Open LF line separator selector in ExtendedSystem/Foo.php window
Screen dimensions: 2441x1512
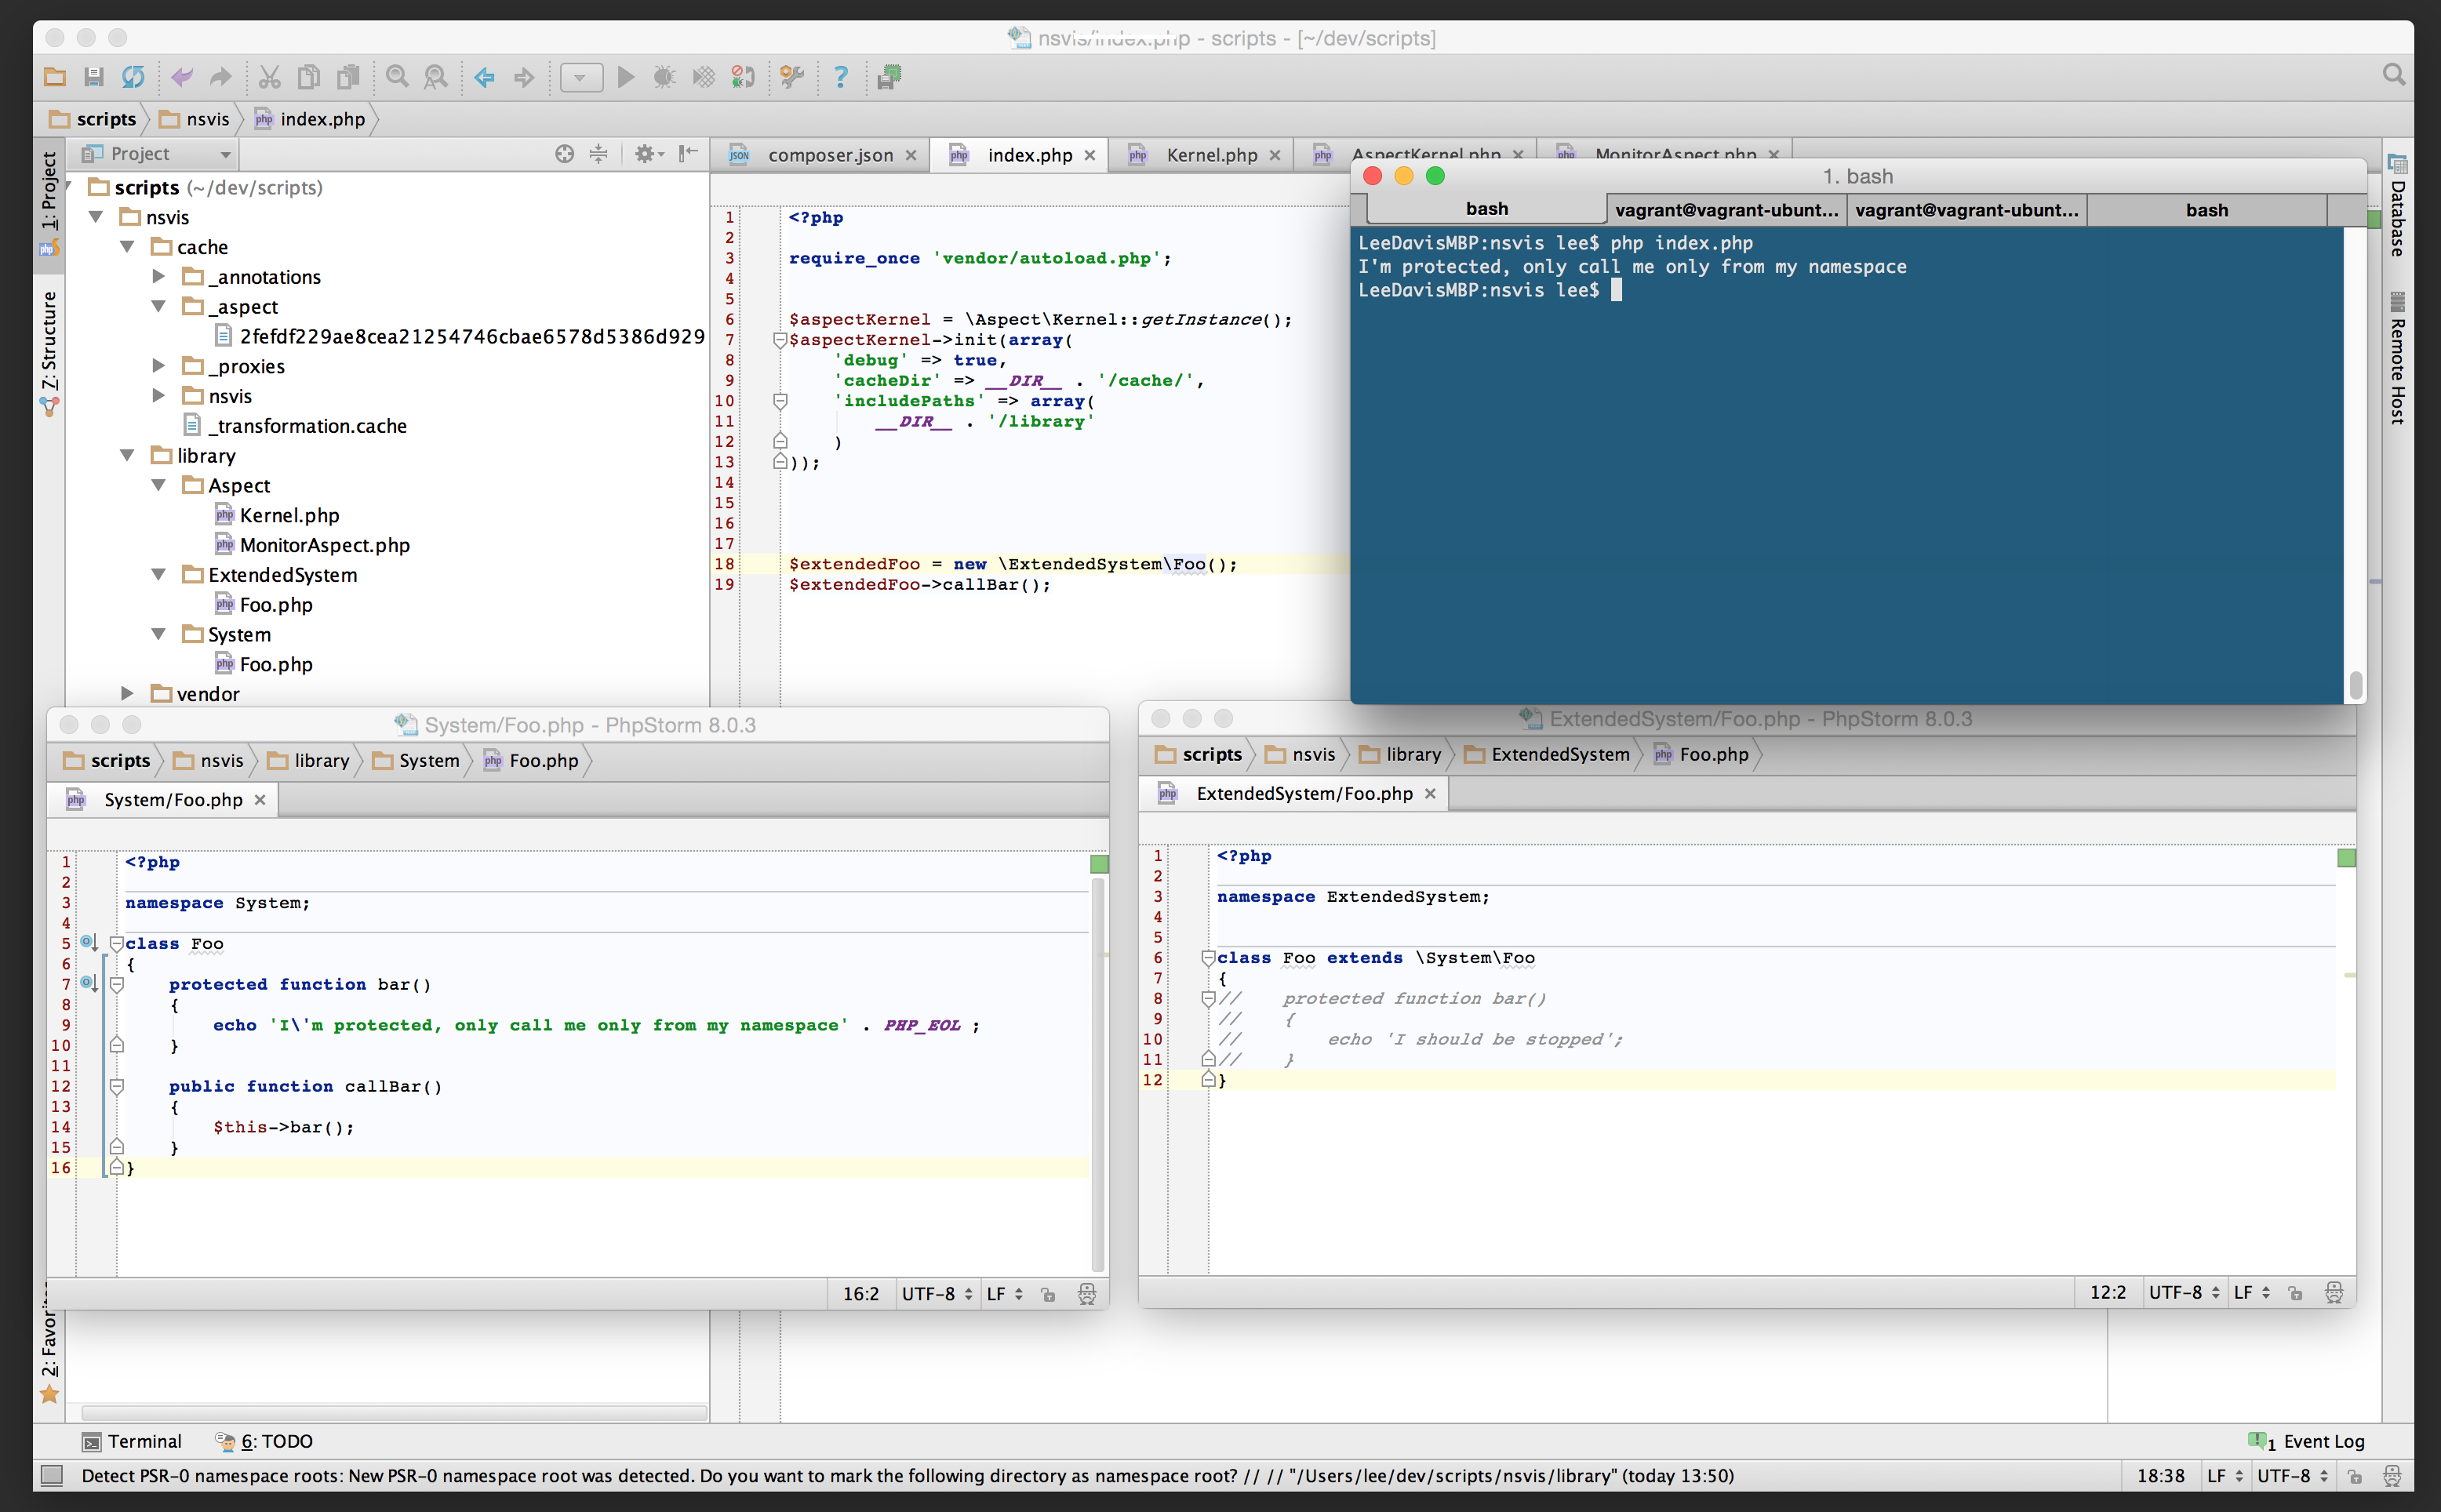(2252, 1292)
